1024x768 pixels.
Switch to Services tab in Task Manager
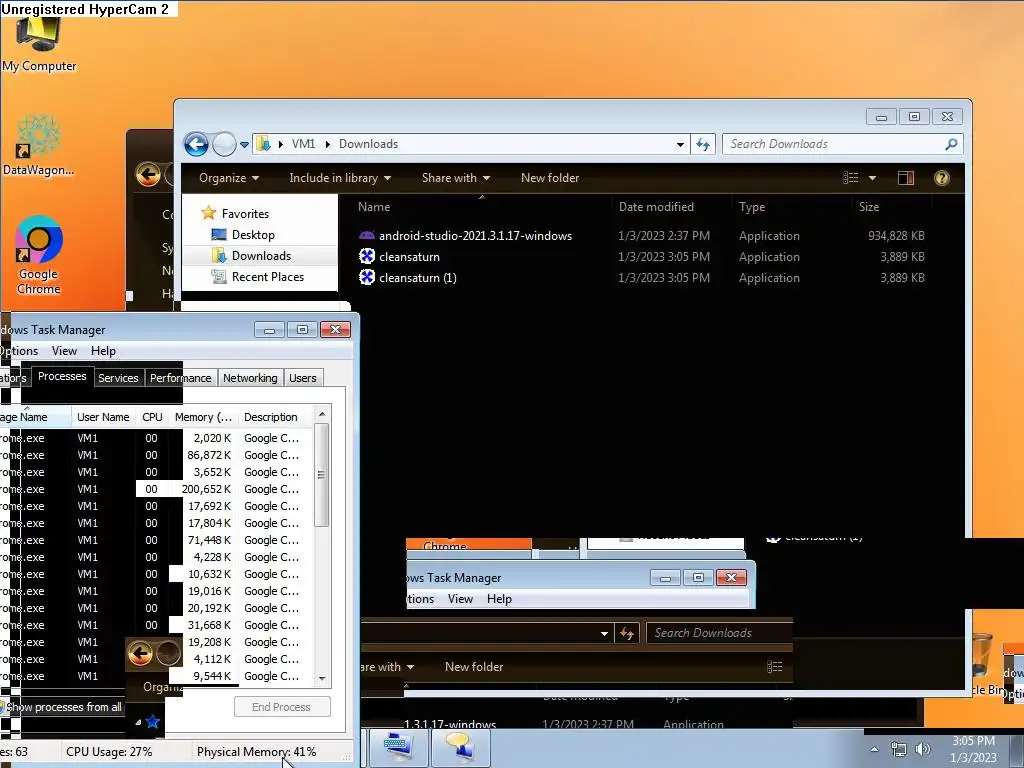click(x=118, y=378)
